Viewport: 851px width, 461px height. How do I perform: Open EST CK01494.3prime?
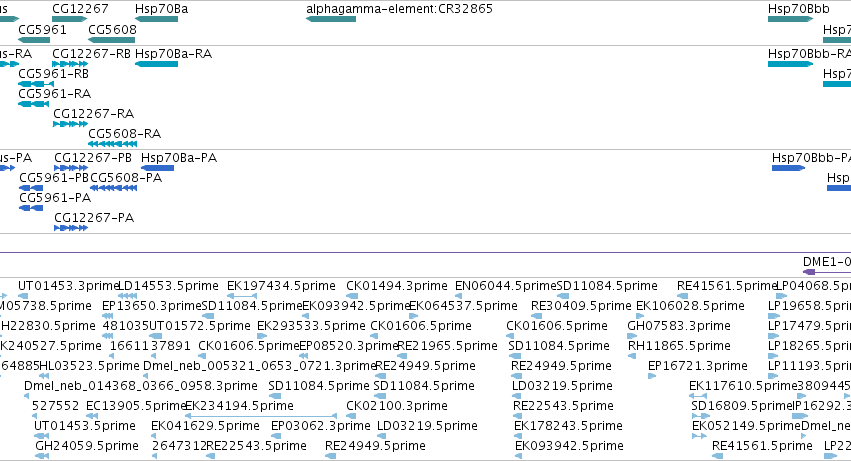coord(397,286)
